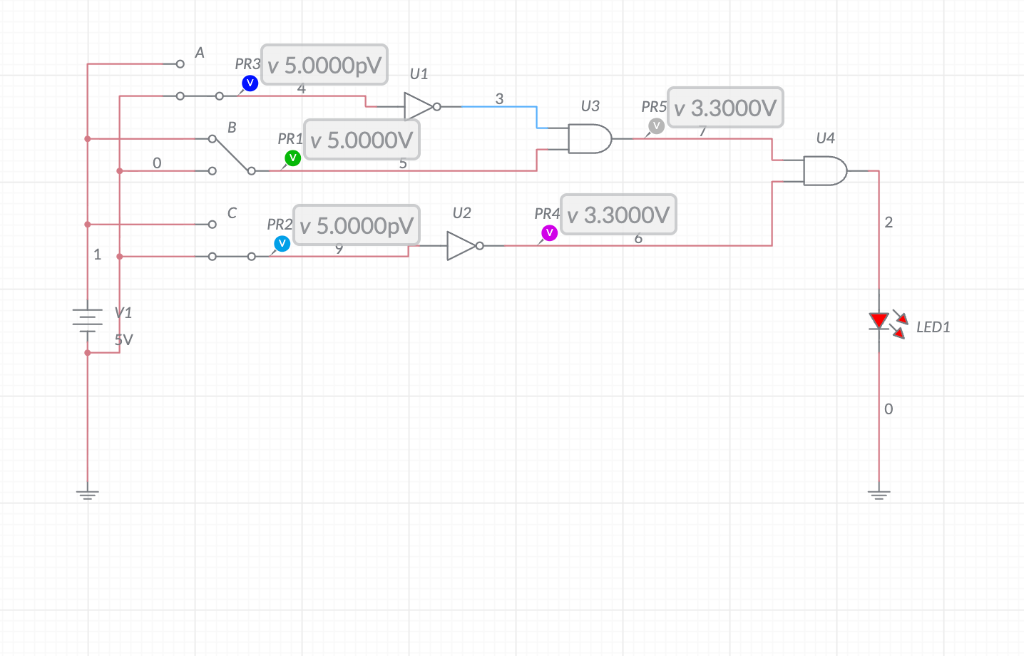Click the PR1 probe name label
Screen dimensions: 1024x656
pyautogui.click(x=291, y=139)
